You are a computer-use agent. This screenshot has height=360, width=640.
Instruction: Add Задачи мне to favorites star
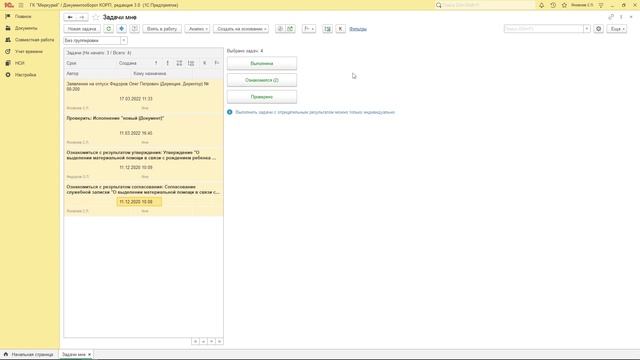(96, 17)
